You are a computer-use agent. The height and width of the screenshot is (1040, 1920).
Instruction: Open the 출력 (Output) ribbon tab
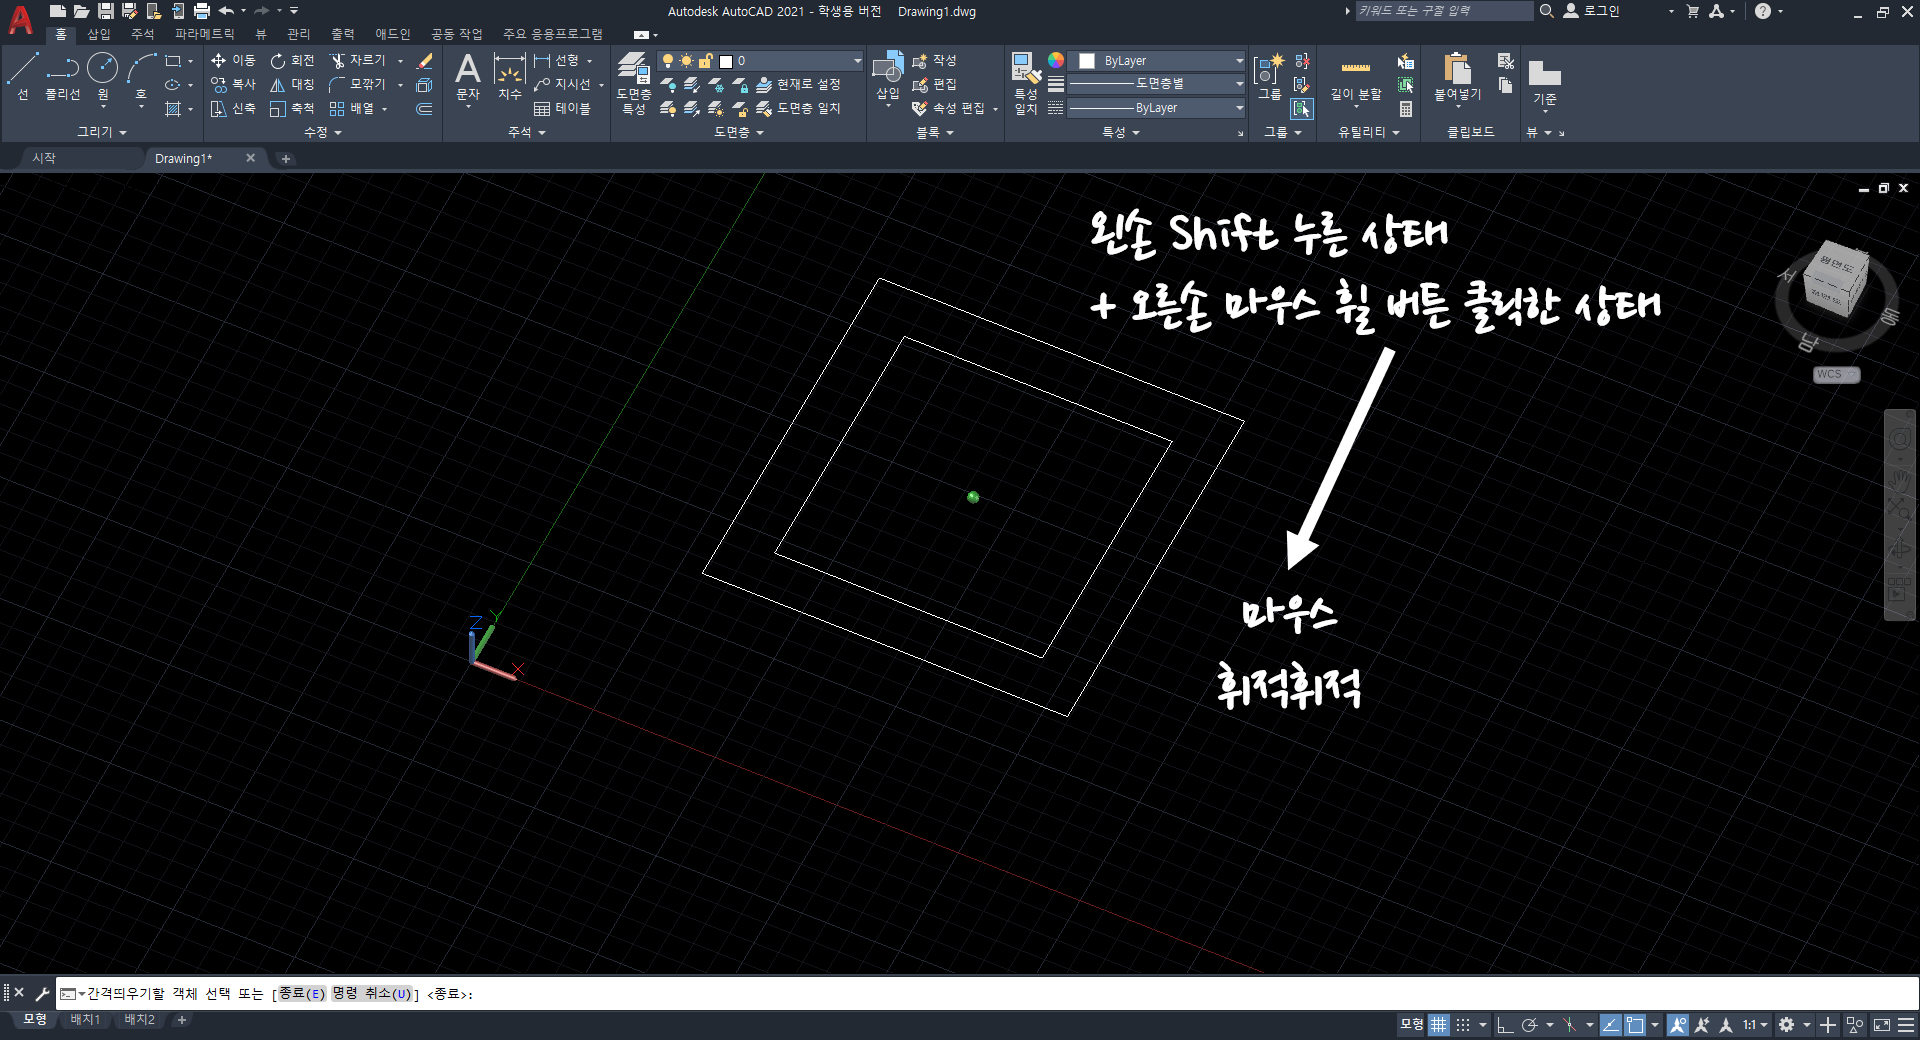(x=343, y=34)
